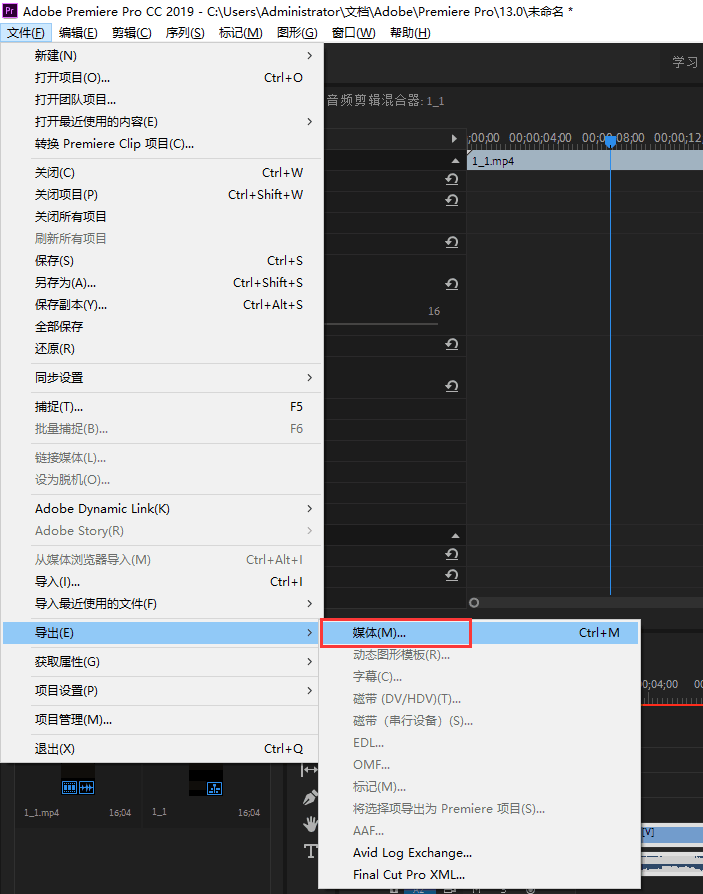Open the 序列(S) menu
This screenshot has width=703, height=894.
(185, 32)
